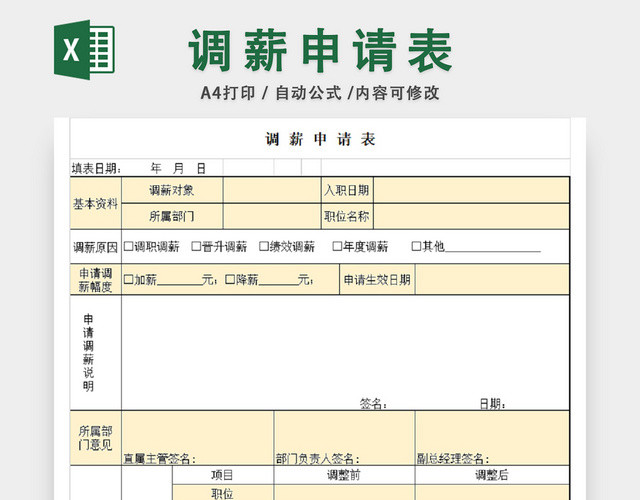Click the 项目 header cell
This screenshot has height=500, width=640.
[223, 475]
